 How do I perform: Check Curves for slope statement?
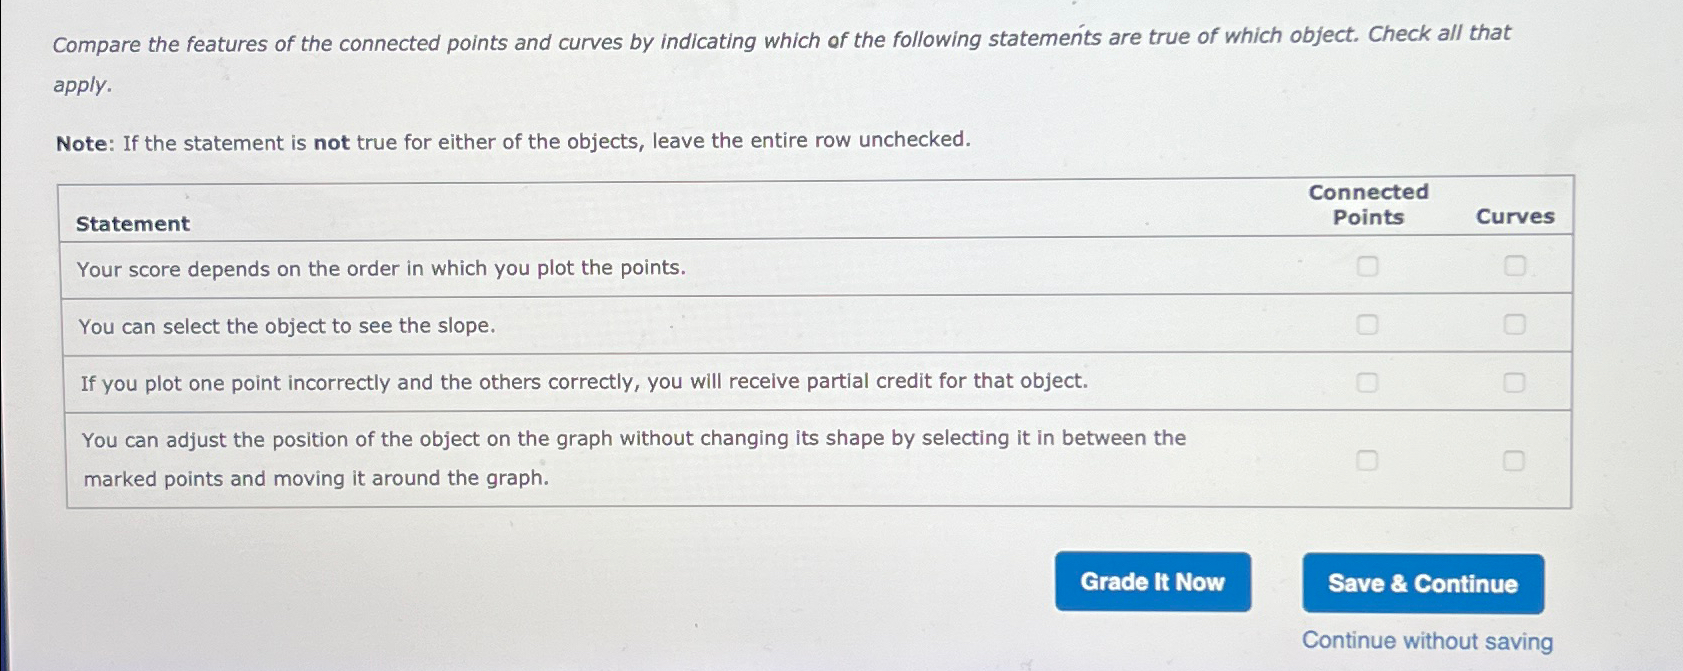coord(1515,323)
